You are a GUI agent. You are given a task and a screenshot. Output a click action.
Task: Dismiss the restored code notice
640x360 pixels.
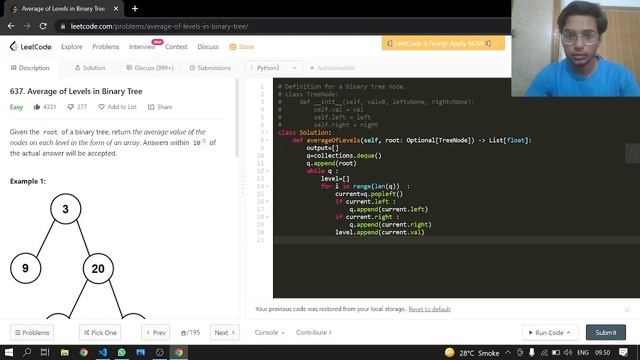[x=627, y=310]
